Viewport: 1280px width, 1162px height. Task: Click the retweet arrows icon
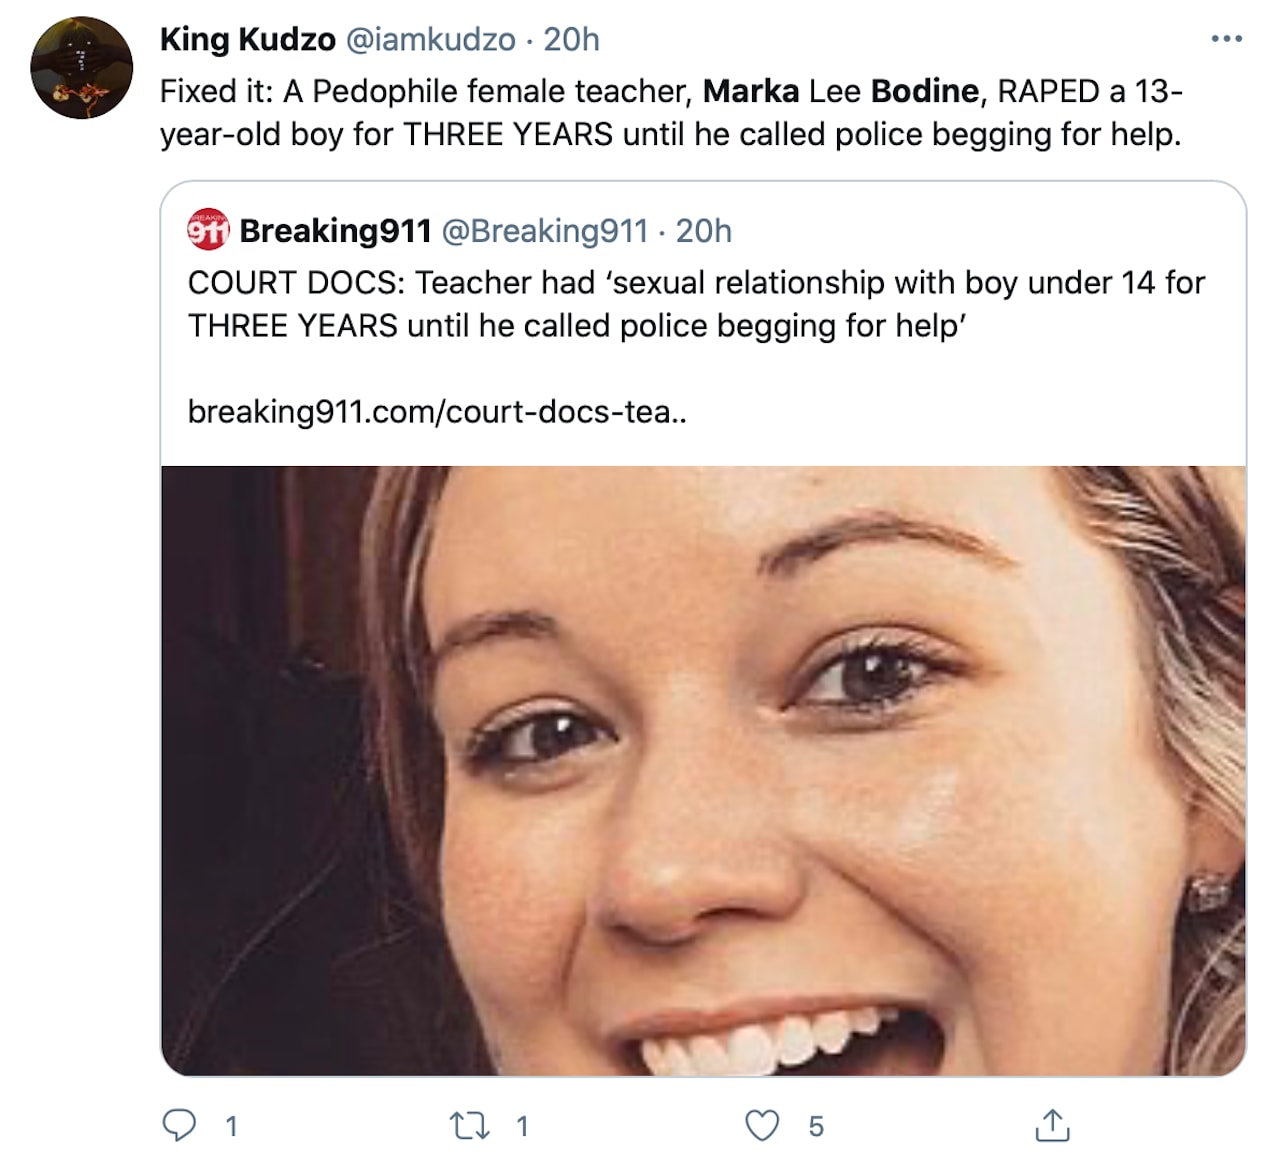(470, 1126)
